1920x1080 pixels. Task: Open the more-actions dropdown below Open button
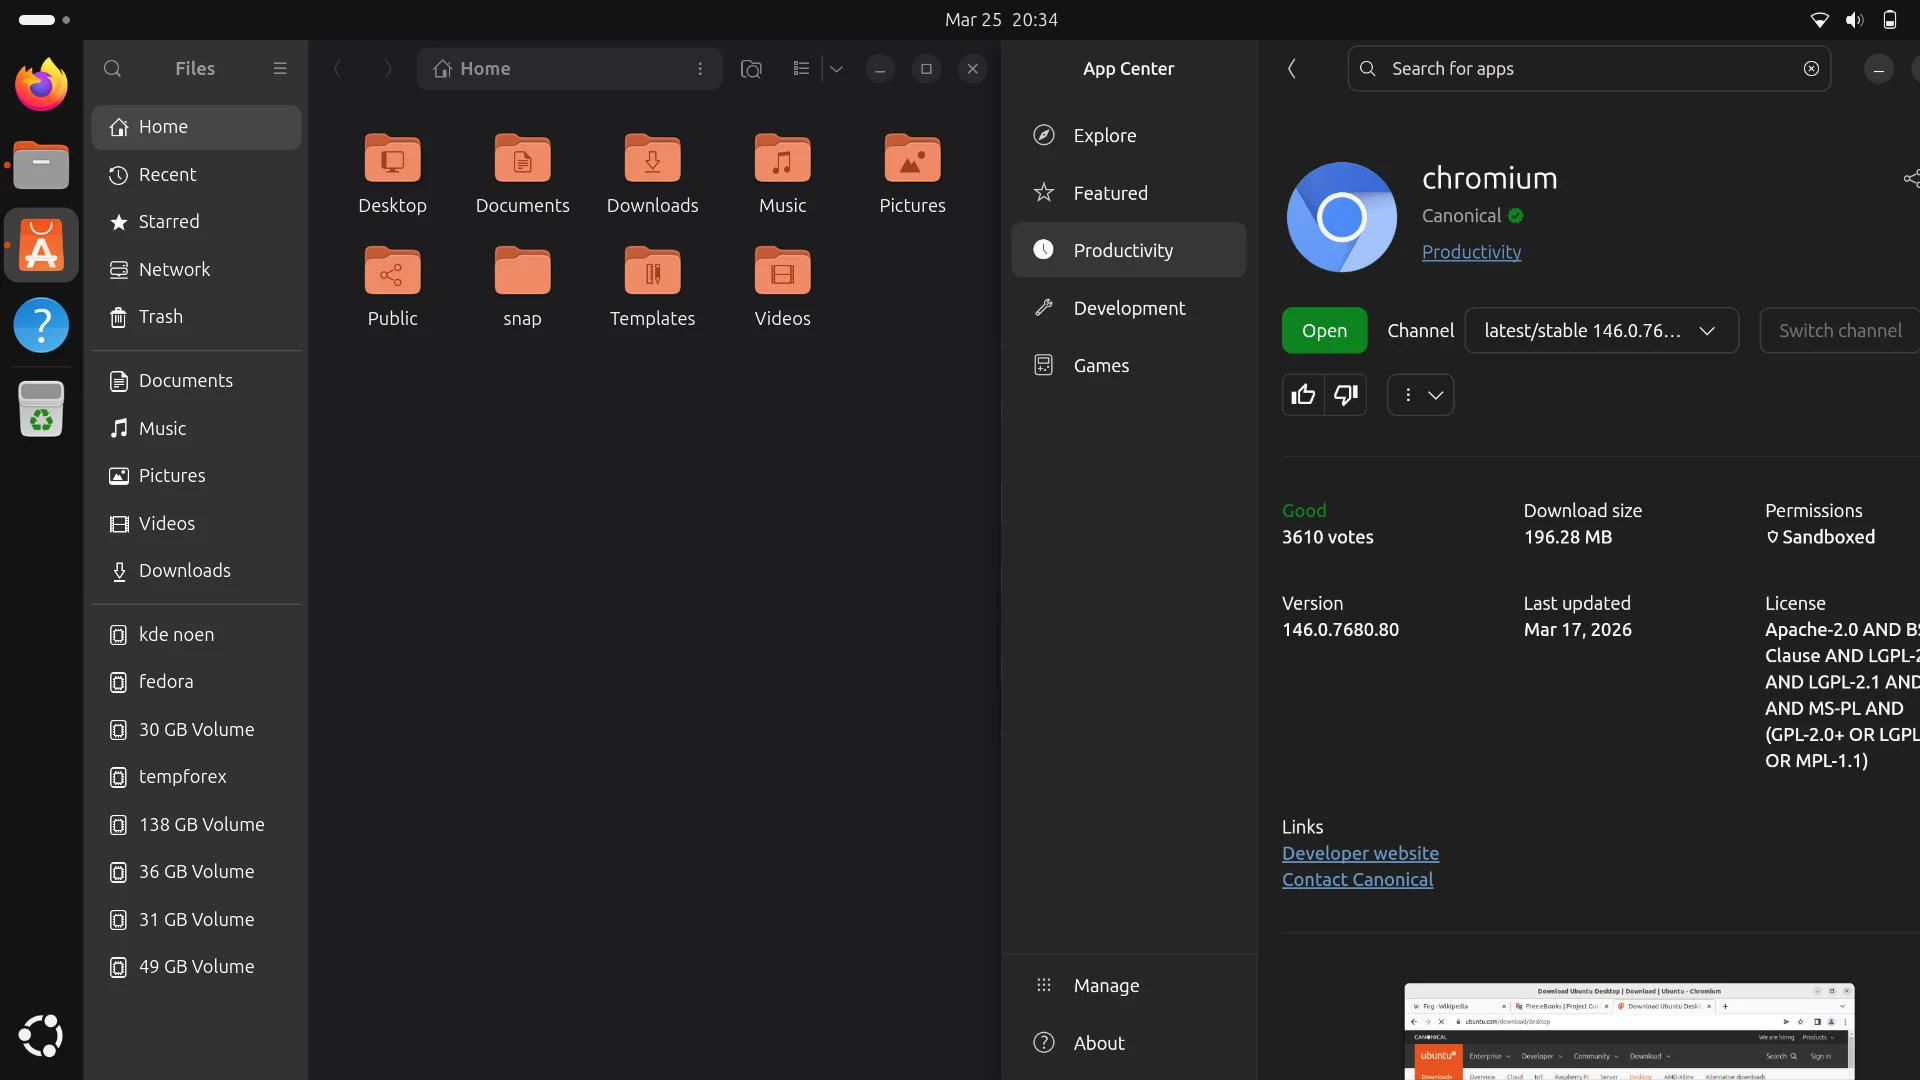1421,395
